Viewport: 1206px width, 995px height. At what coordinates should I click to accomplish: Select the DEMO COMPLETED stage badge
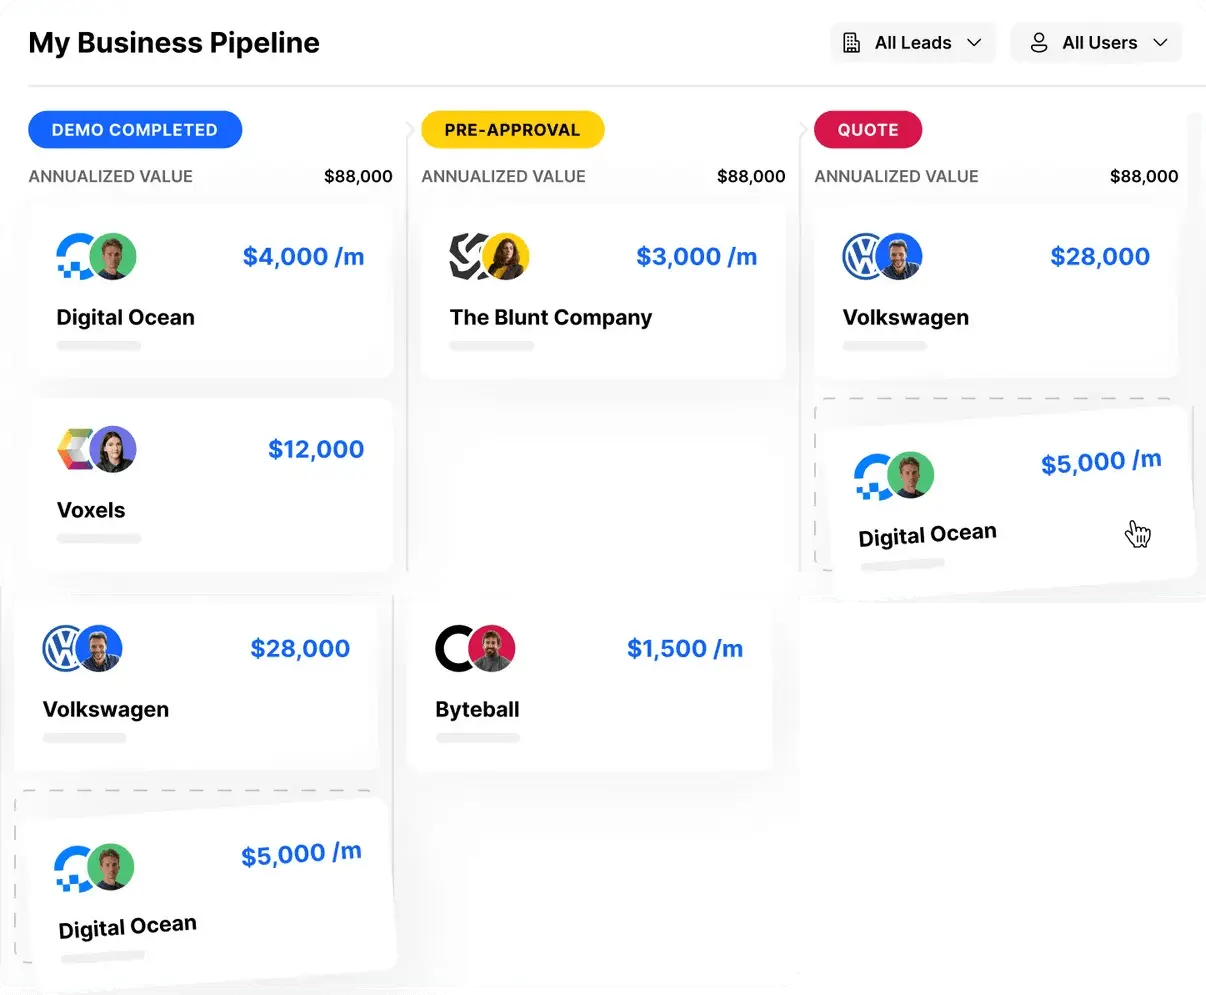135,129
